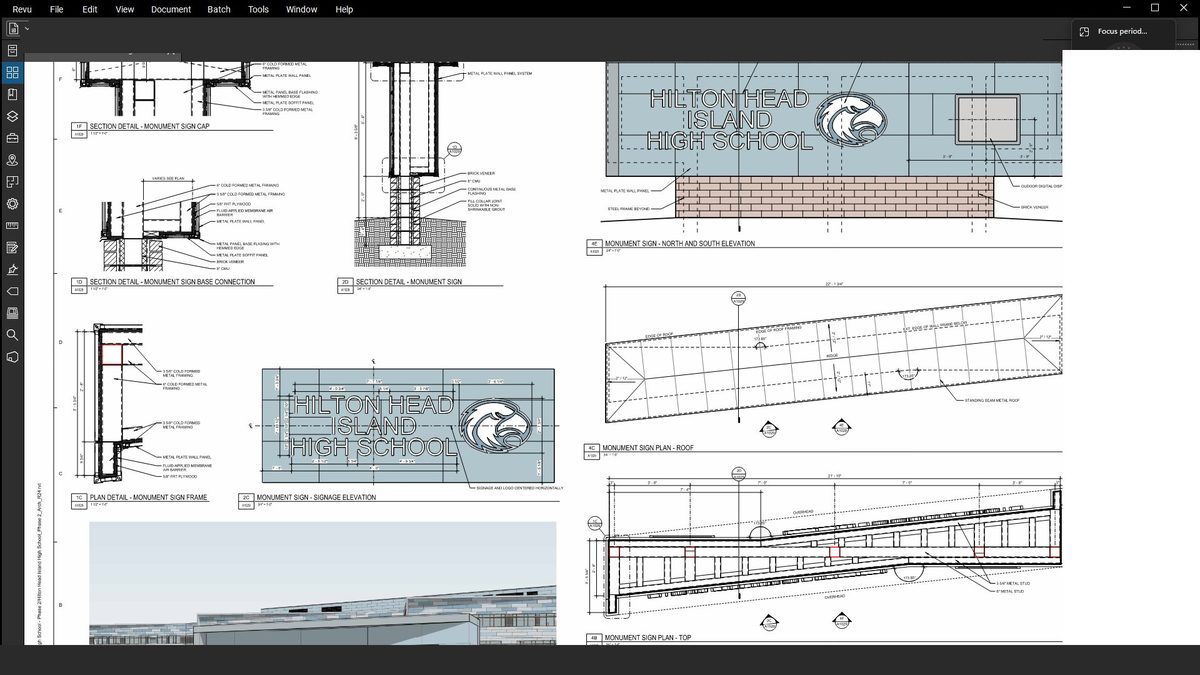Open the Batch menu
1200x675 pixels.
pyautogui.click(x=219, y=9)
